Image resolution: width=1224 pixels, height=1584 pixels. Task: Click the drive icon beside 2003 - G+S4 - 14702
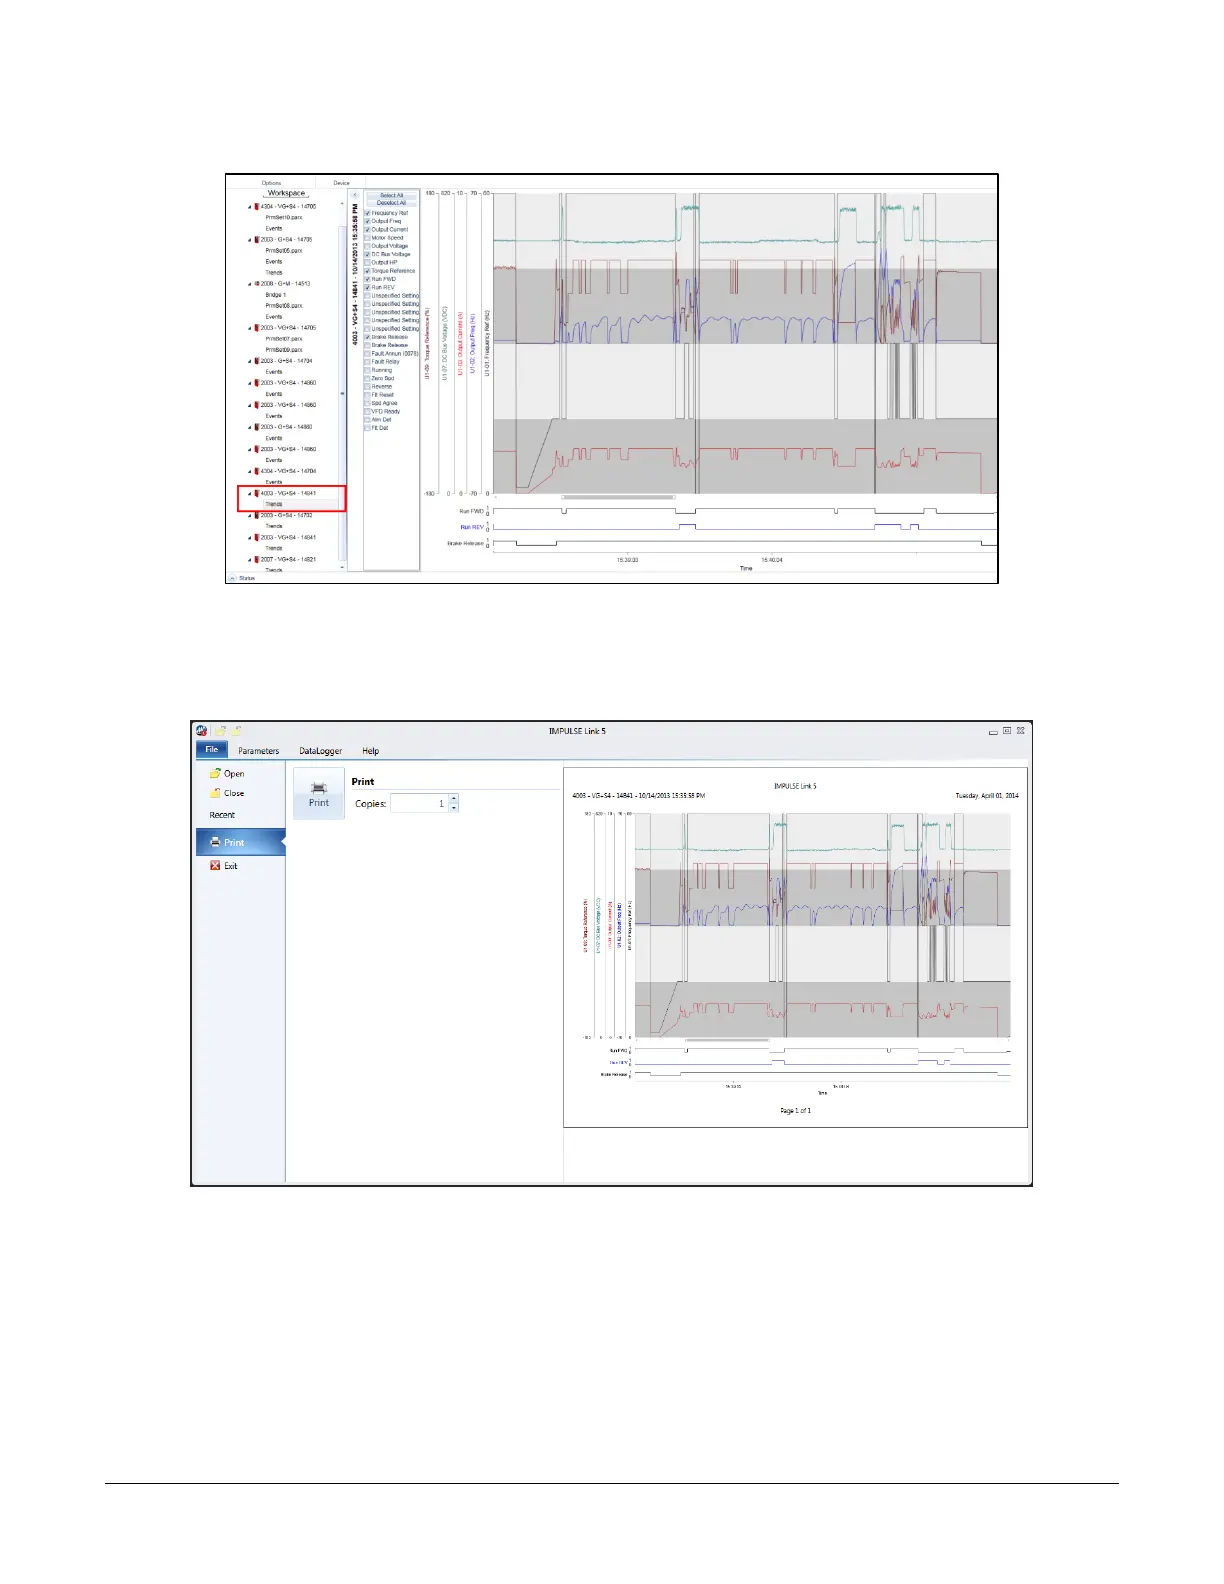(x=257, y=515)
